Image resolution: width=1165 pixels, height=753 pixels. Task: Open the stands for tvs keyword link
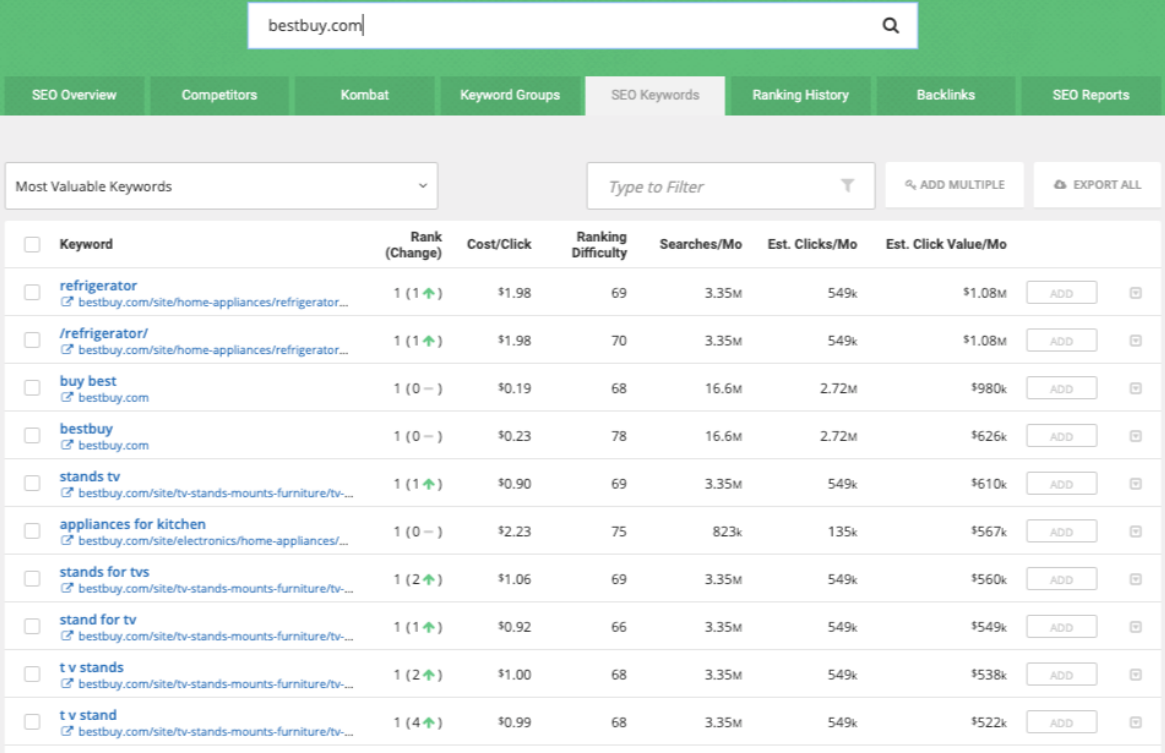105,572
